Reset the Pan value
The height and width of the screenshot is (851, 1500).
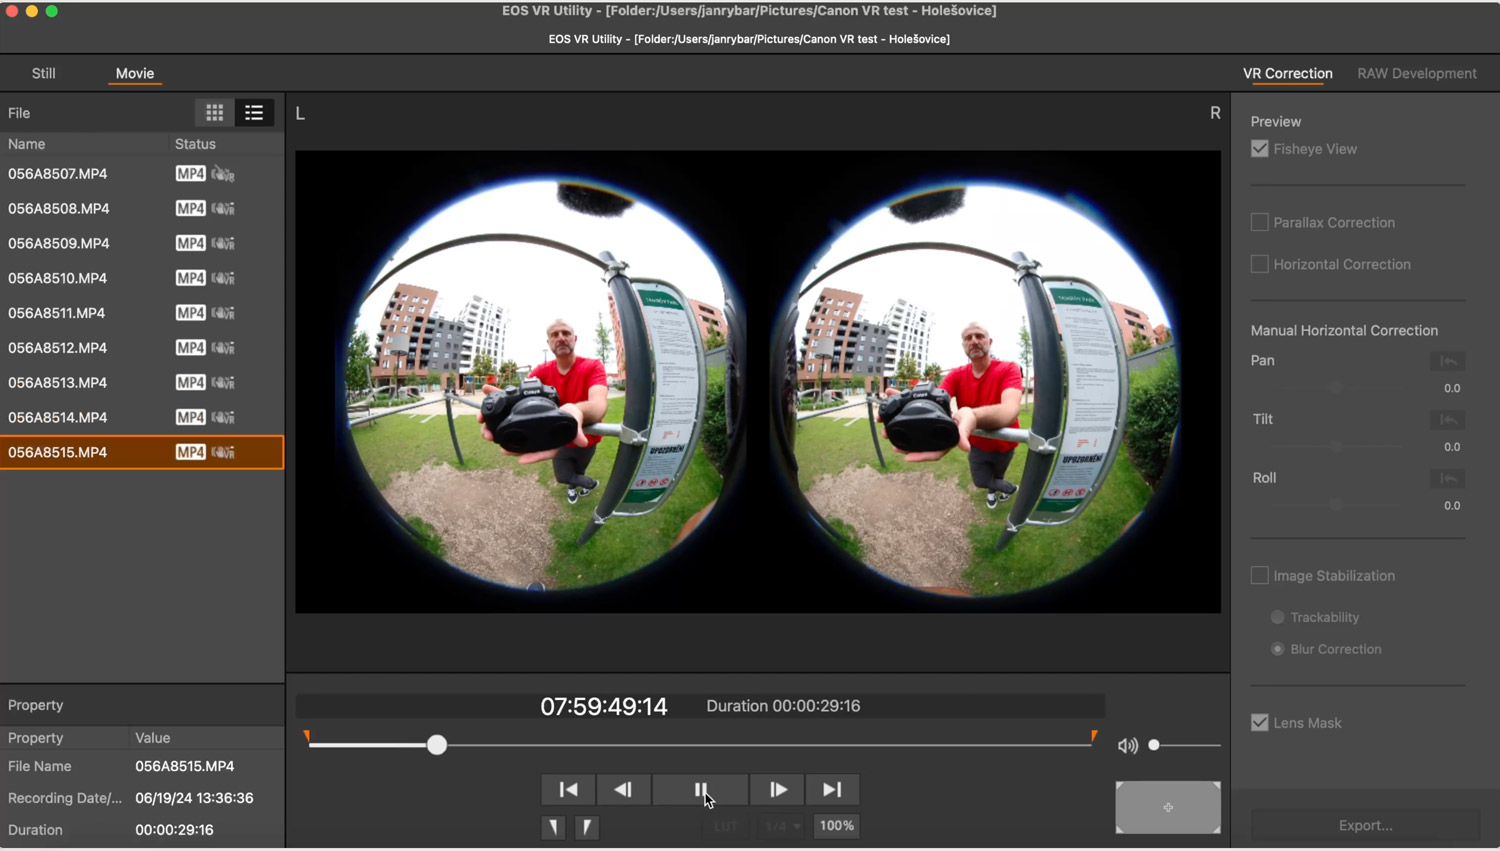pyautogui.click(x=1447, y=361)
